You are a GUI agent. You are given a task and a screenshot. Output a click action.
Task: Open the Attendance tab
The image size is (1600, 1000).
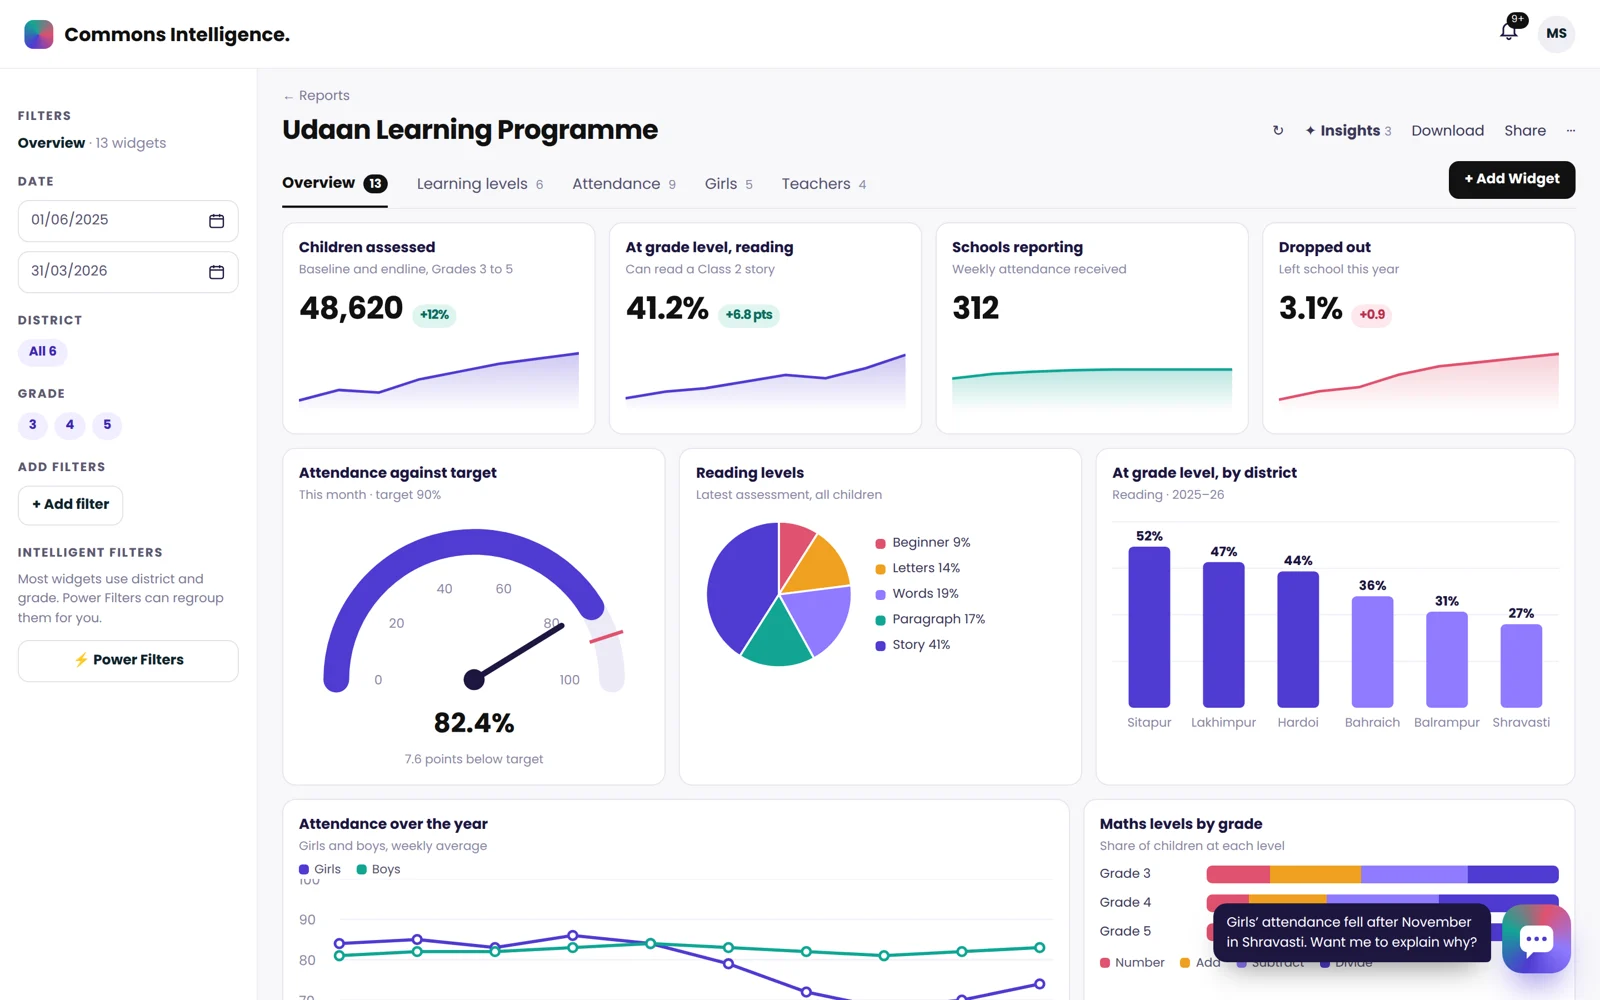pos(624,184)
